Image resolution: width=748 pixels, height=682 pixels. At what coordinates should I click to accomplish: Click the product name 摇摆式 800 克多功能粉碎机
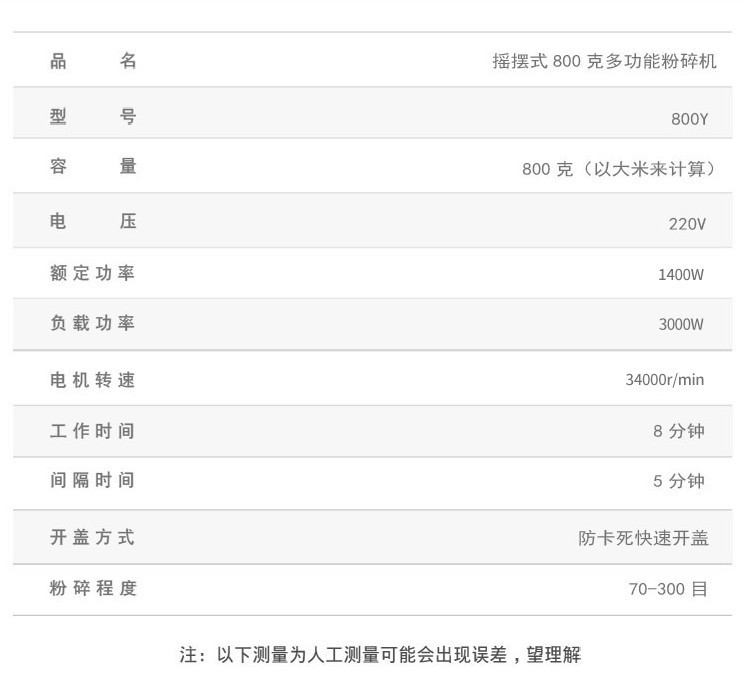click(604, 61)
